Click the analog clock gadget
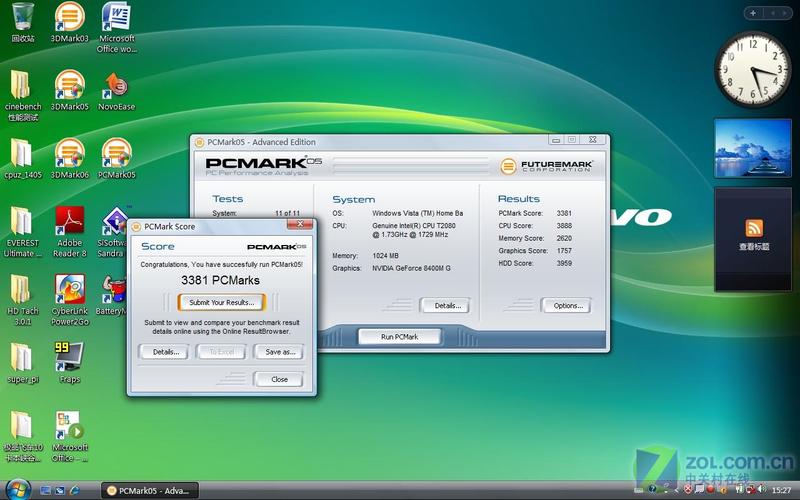800x500 pixels. click(x=753, y=69)
